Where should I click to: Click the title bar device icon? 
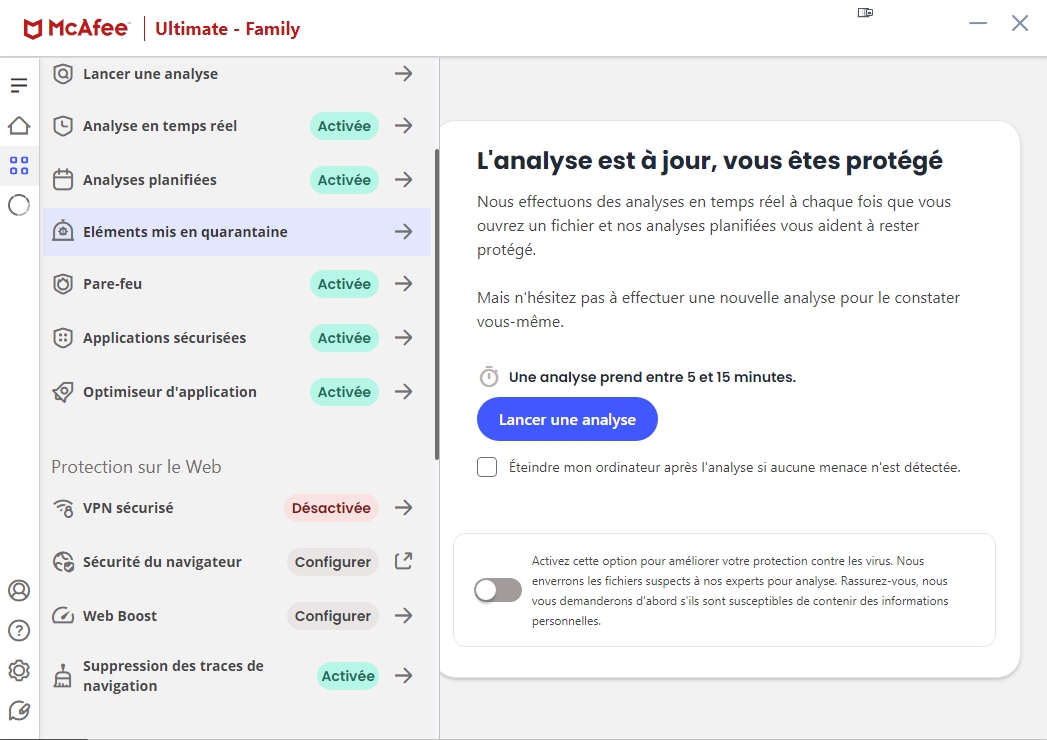pyautogui.click(x=865, y=12)
